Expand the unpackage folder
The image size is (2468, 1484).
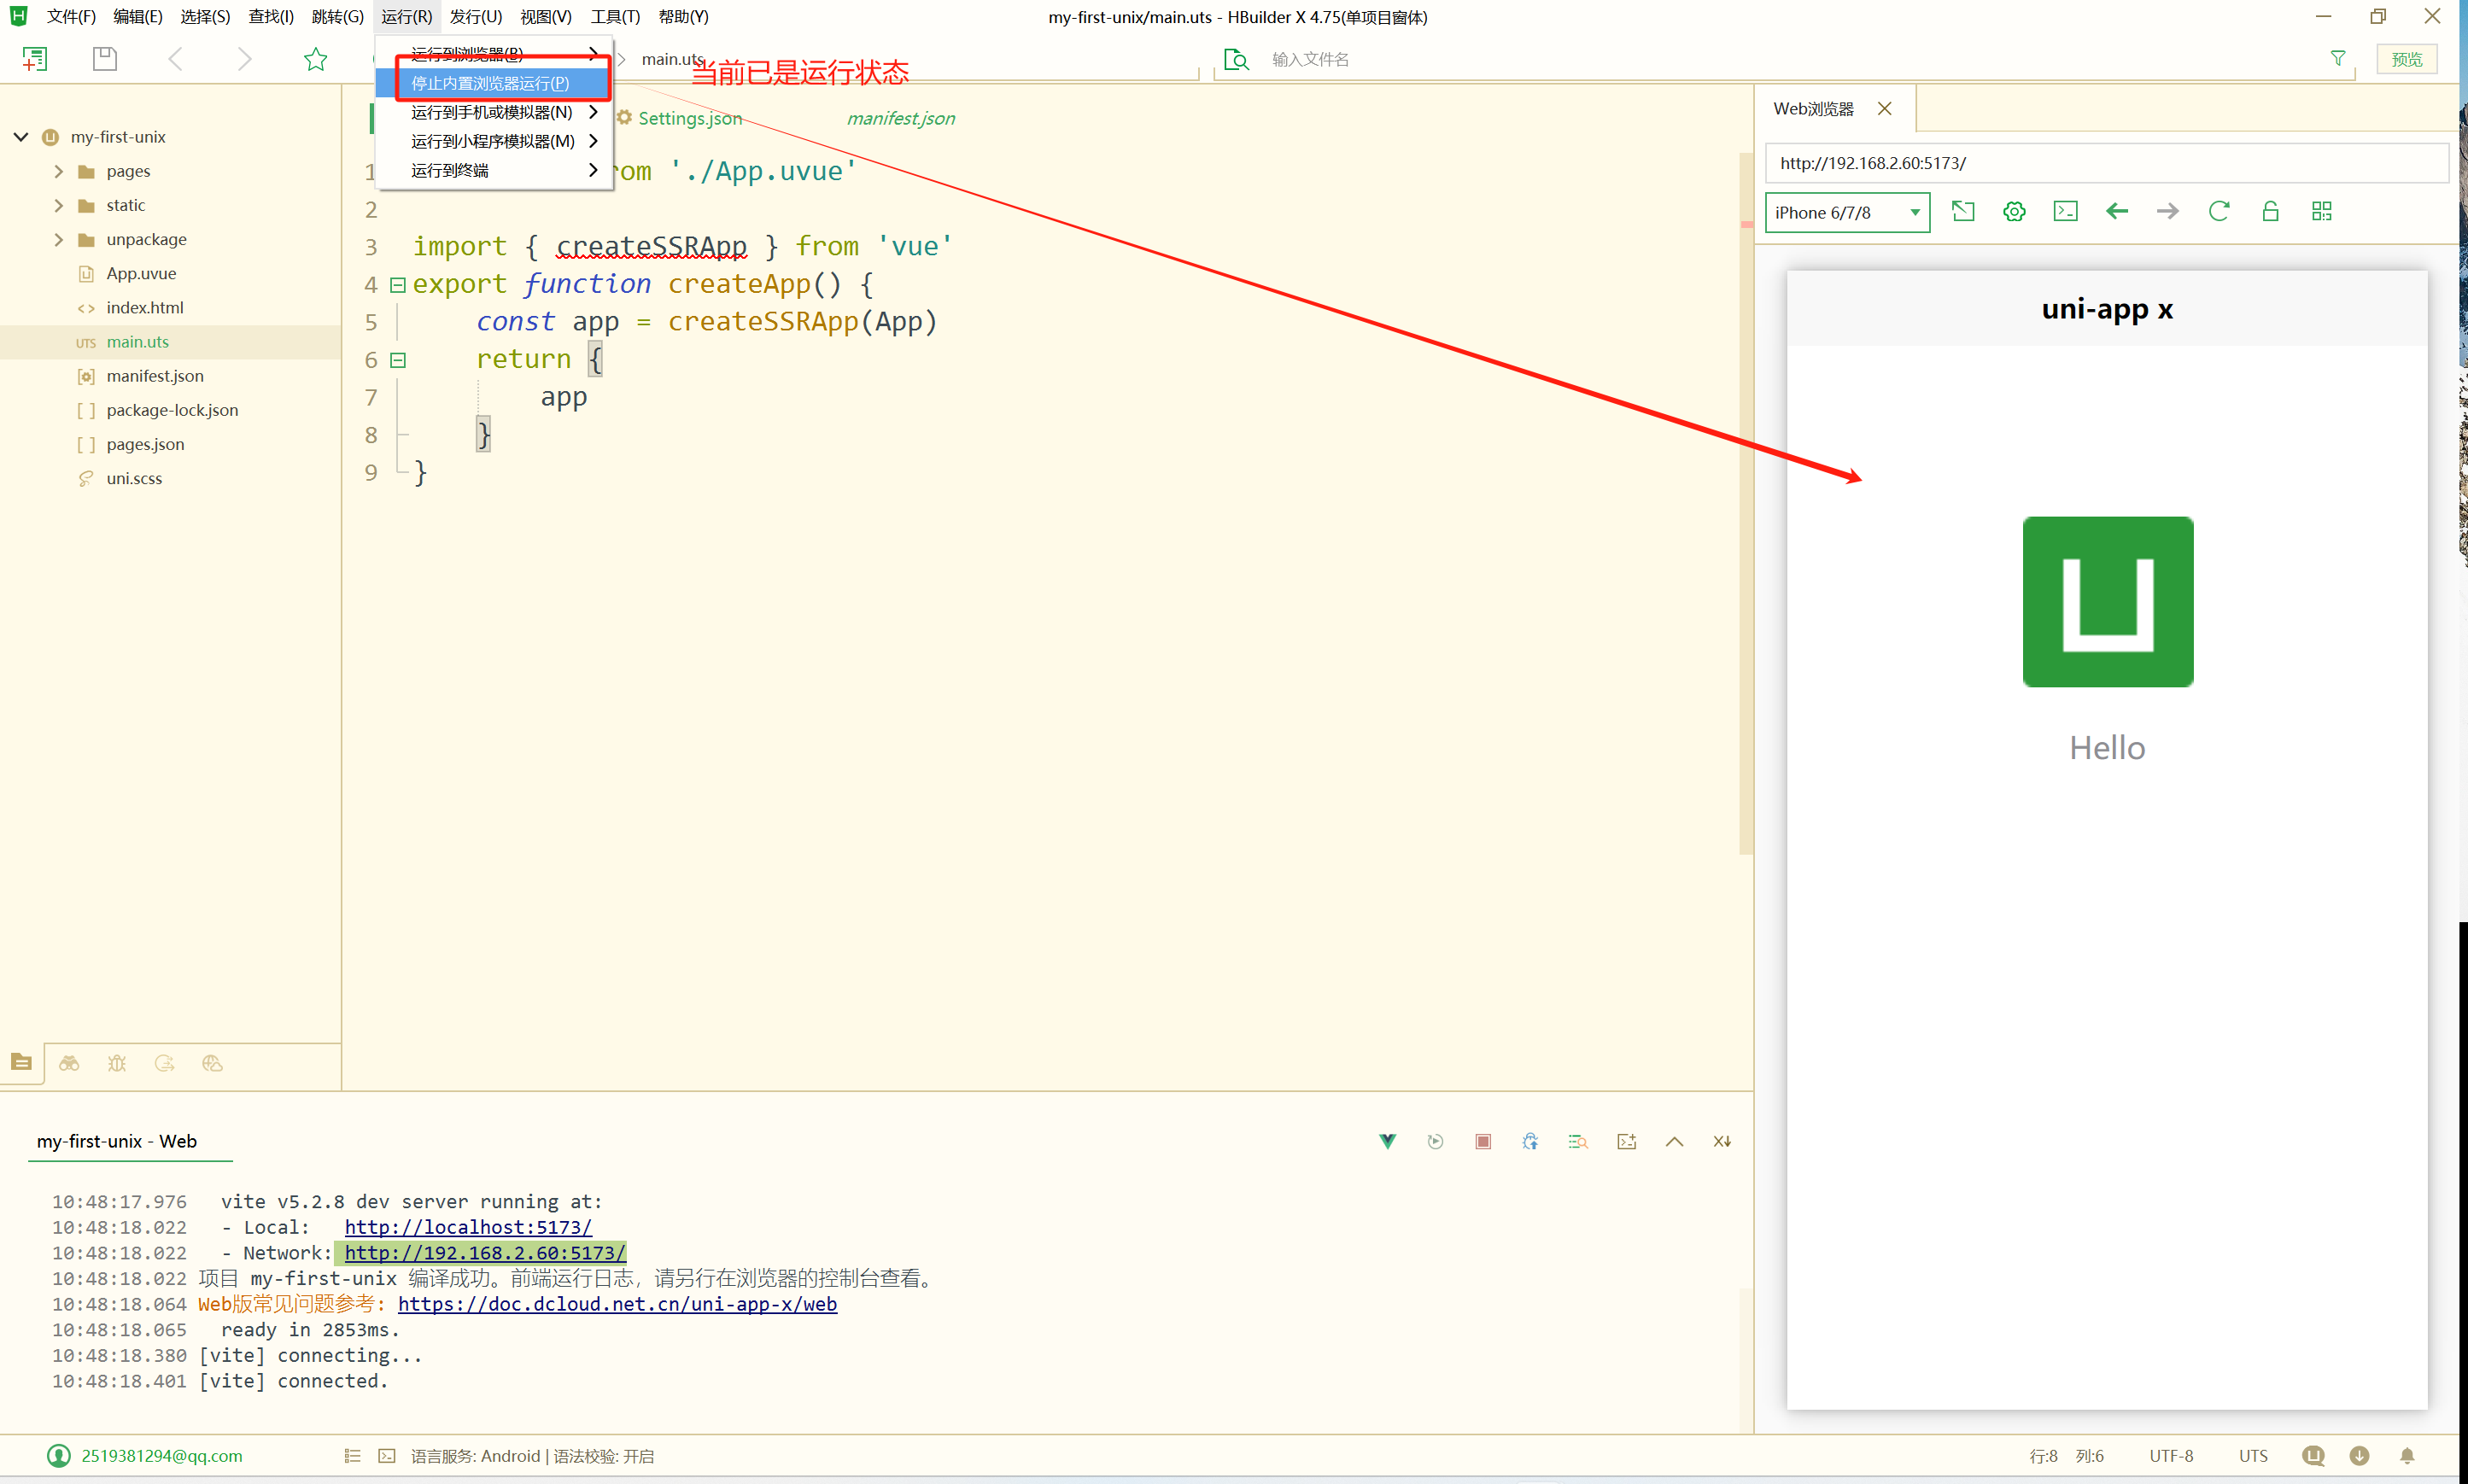coord(59,239)
